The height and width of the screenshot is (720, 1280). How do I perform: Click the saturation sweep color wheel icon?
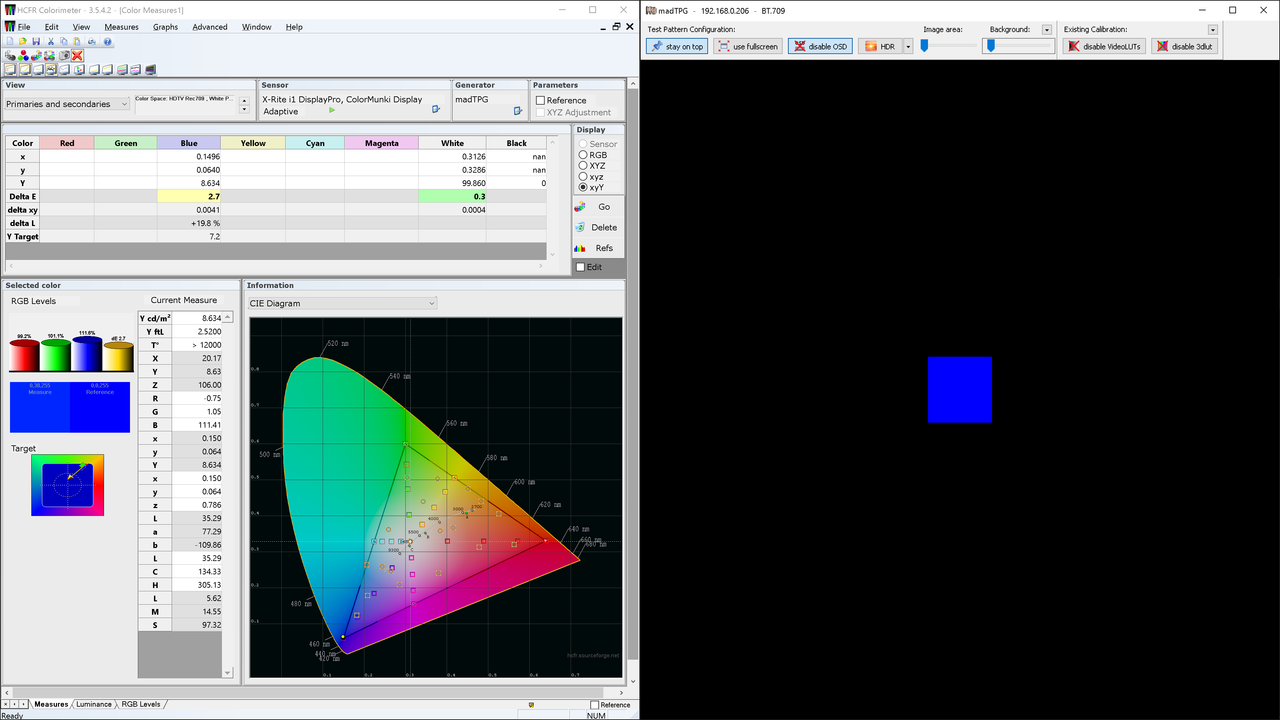49,55
